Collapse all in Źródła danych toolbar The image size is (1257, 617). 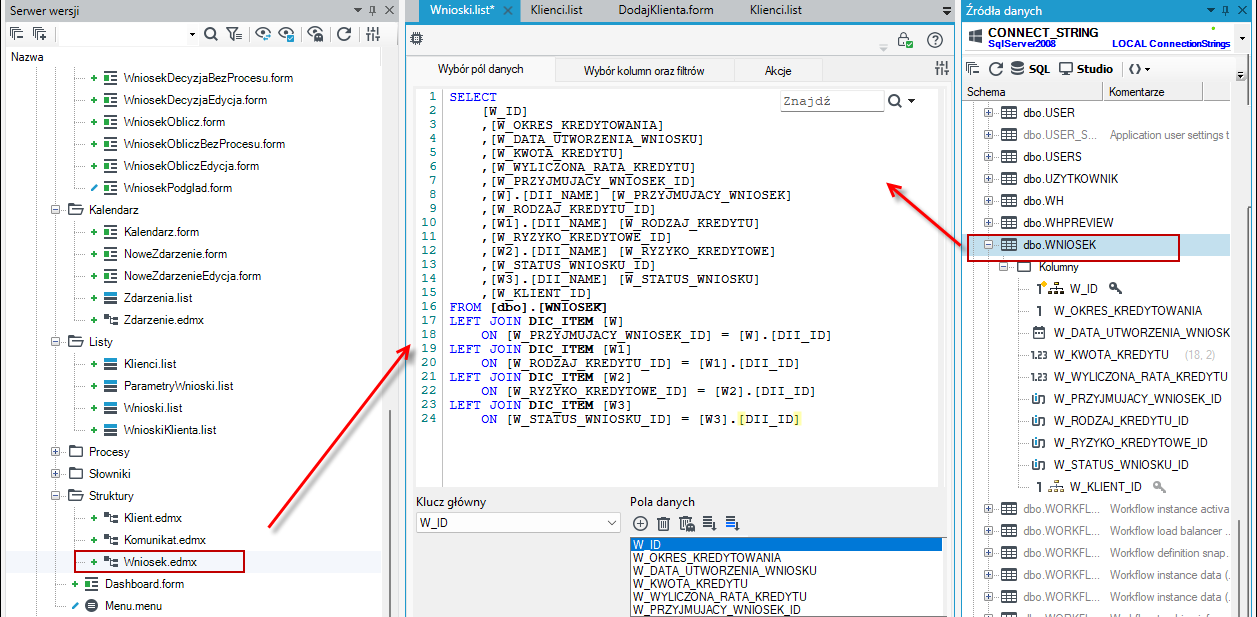(x=972, y=69)
